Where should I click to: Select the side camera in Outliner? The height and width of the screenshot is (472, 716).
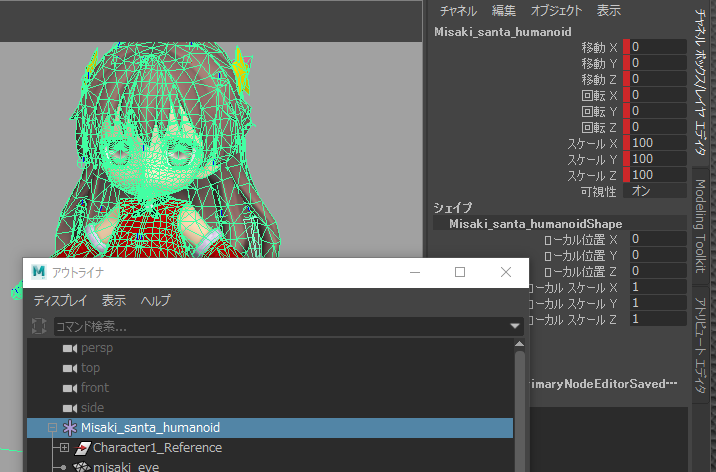click(x=92, y=408)
